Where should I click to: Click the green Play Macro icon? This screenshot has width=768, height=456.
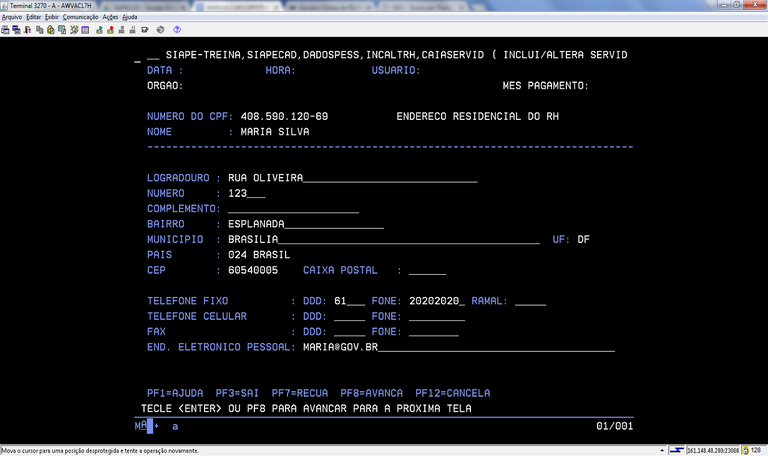pos(99,30)
